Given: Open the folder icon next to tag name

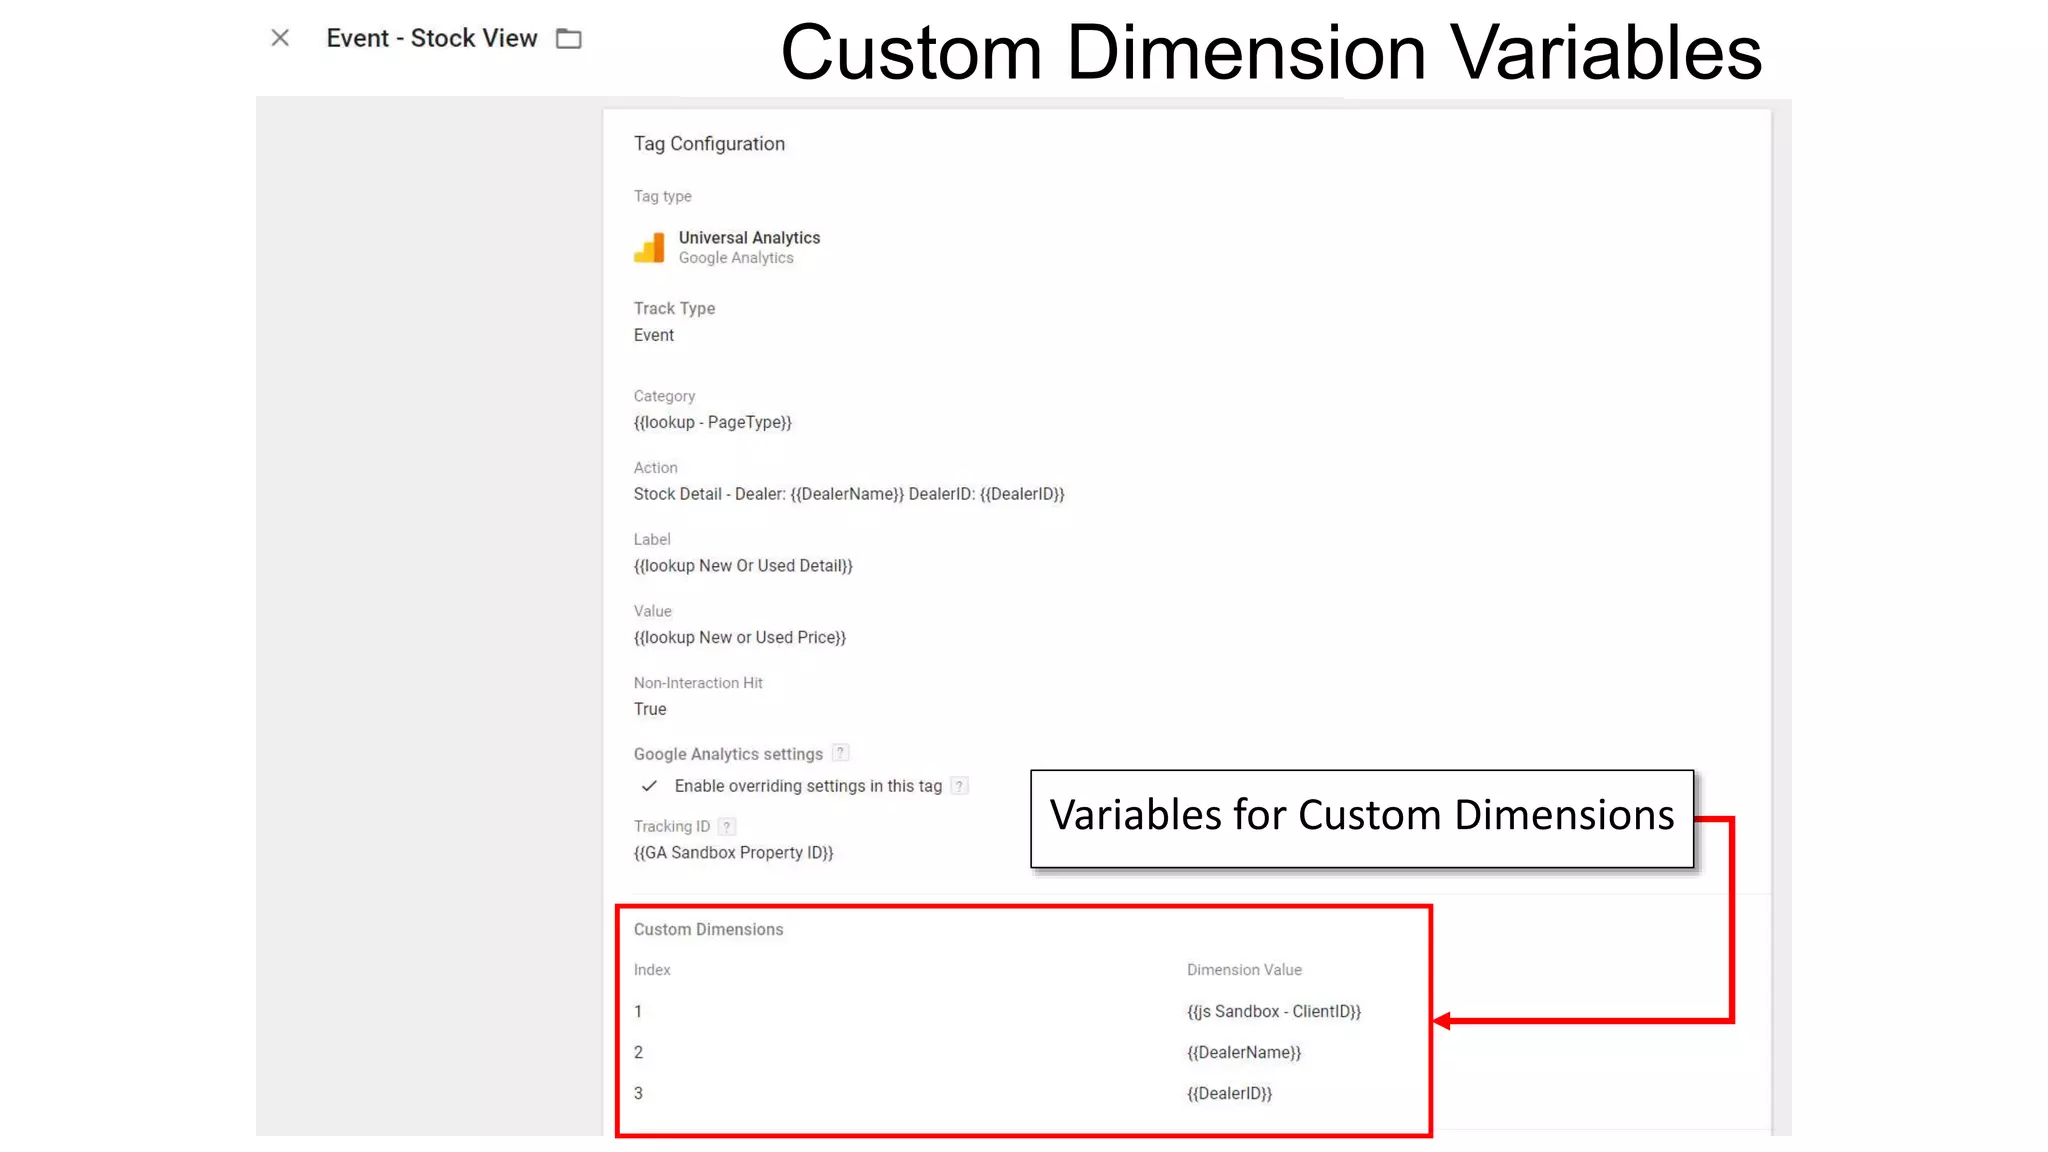Looking at the screenshot, I should 569,39.
